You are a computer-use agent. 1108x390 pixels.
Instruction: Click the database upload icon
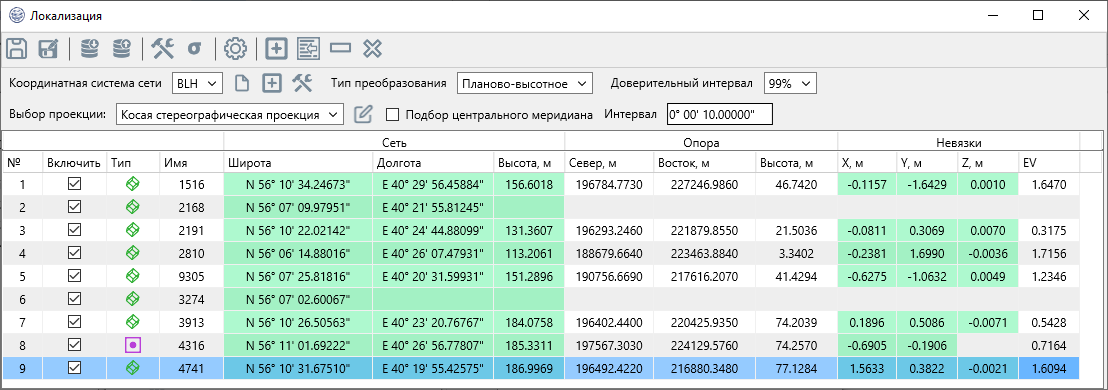tap(122, 48)
